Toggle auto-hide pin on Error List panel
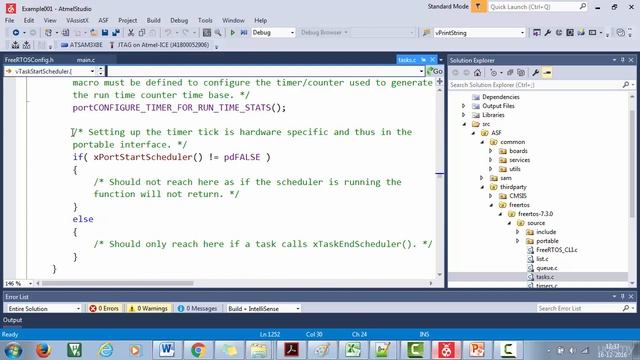This screenshot has height=360, width=640. (622, 296)
